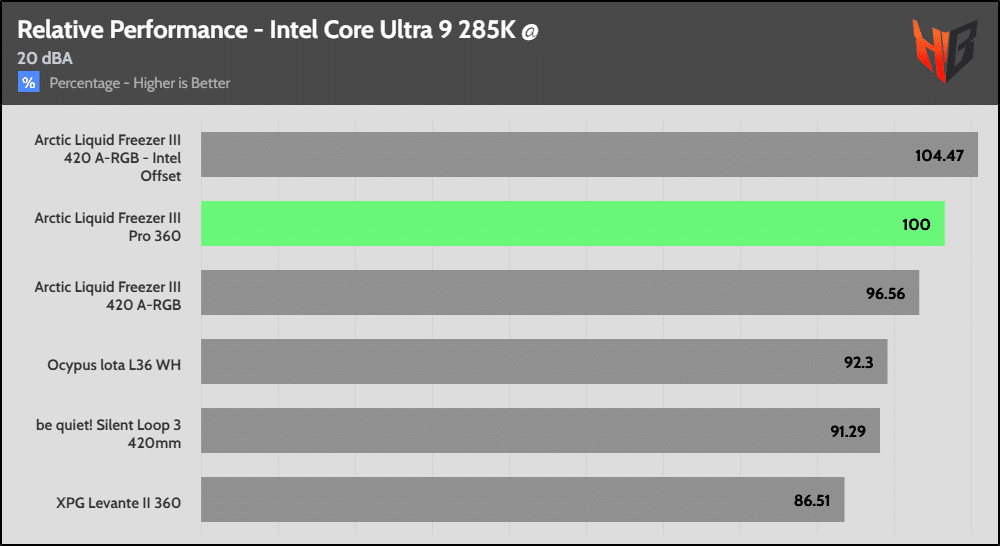Select the be quiet! Silent Loop 3 420mm label
This screenshot has width=1000, height=546.
click(109, 433)
